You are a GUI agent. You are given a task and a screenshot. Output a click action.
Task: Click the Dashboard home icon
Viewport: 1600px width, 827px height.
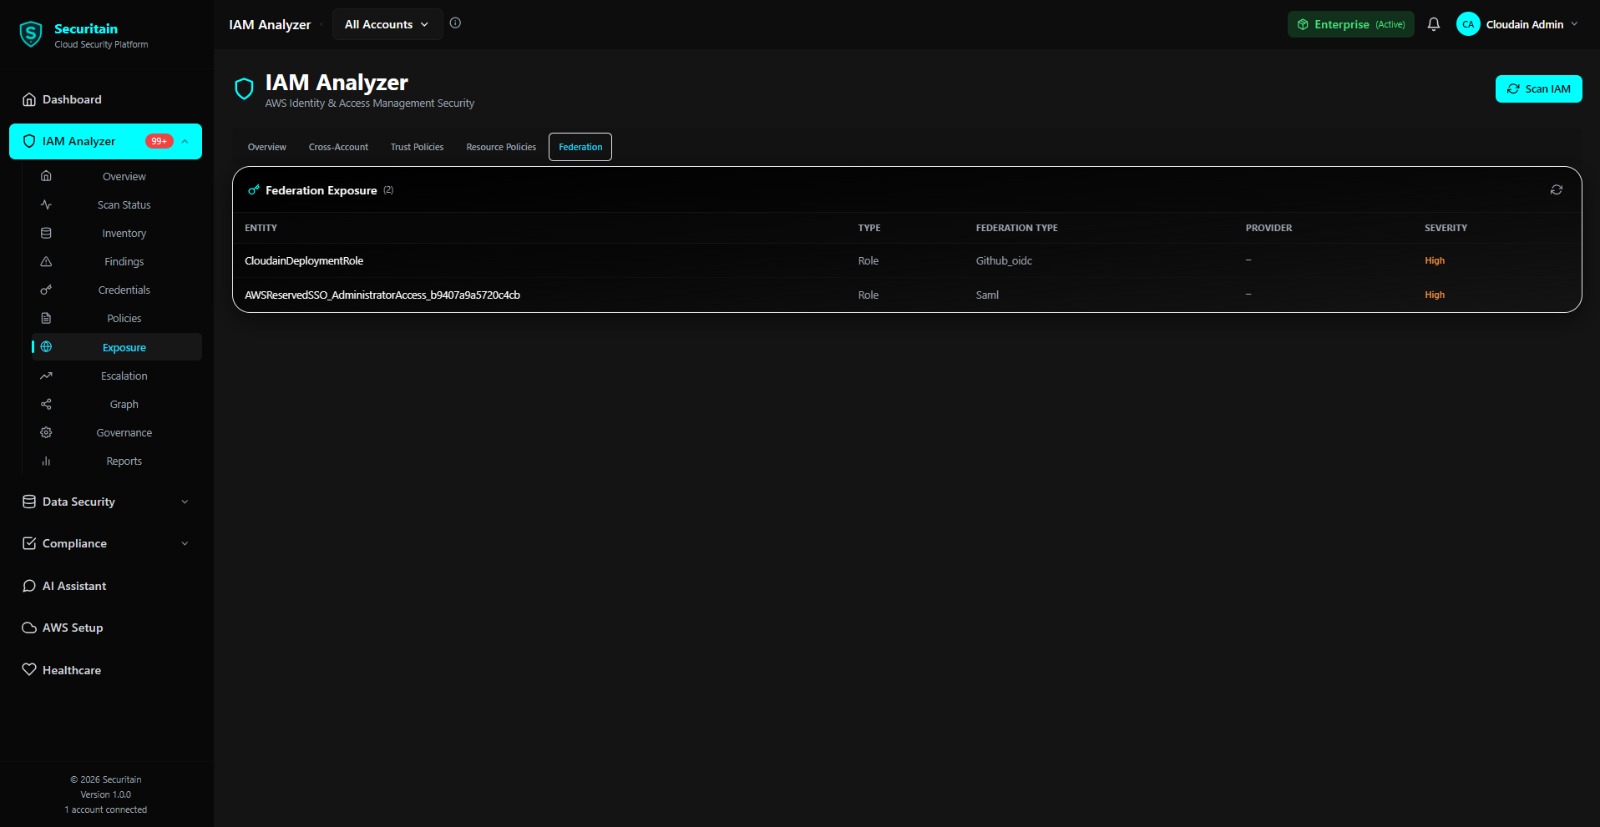click(x=29, y=99)
